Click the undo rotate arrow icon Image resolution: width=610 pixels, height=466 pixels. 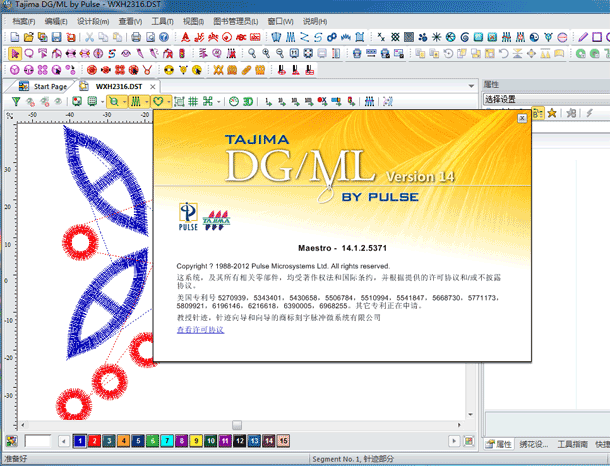coord(503,53)
